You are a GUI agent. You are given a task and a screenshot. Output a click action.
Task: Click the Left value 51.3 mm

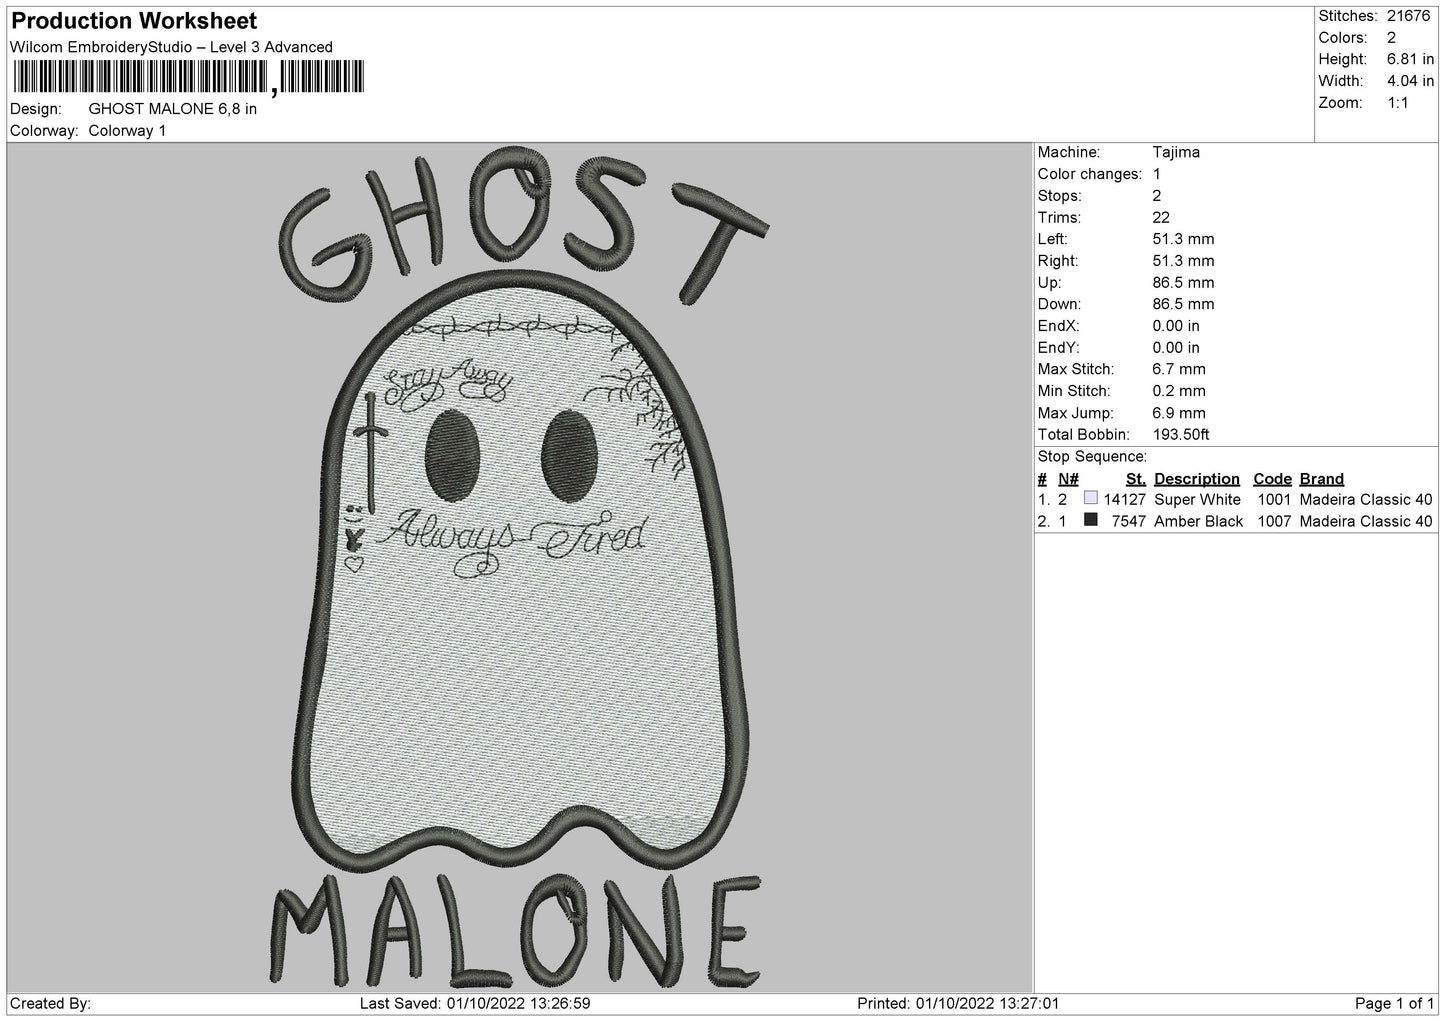point(1183,240)
